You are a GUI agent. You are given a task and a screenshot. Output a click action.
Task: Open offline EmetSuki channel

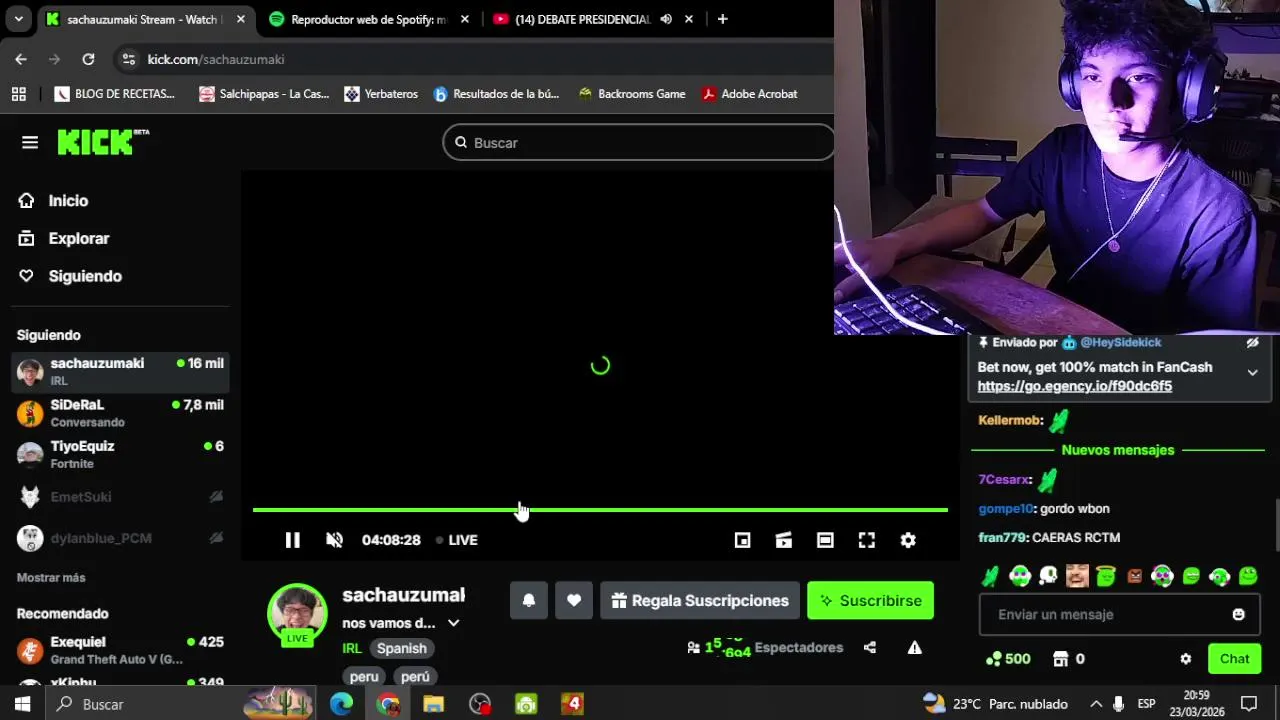tap(120, 497)
